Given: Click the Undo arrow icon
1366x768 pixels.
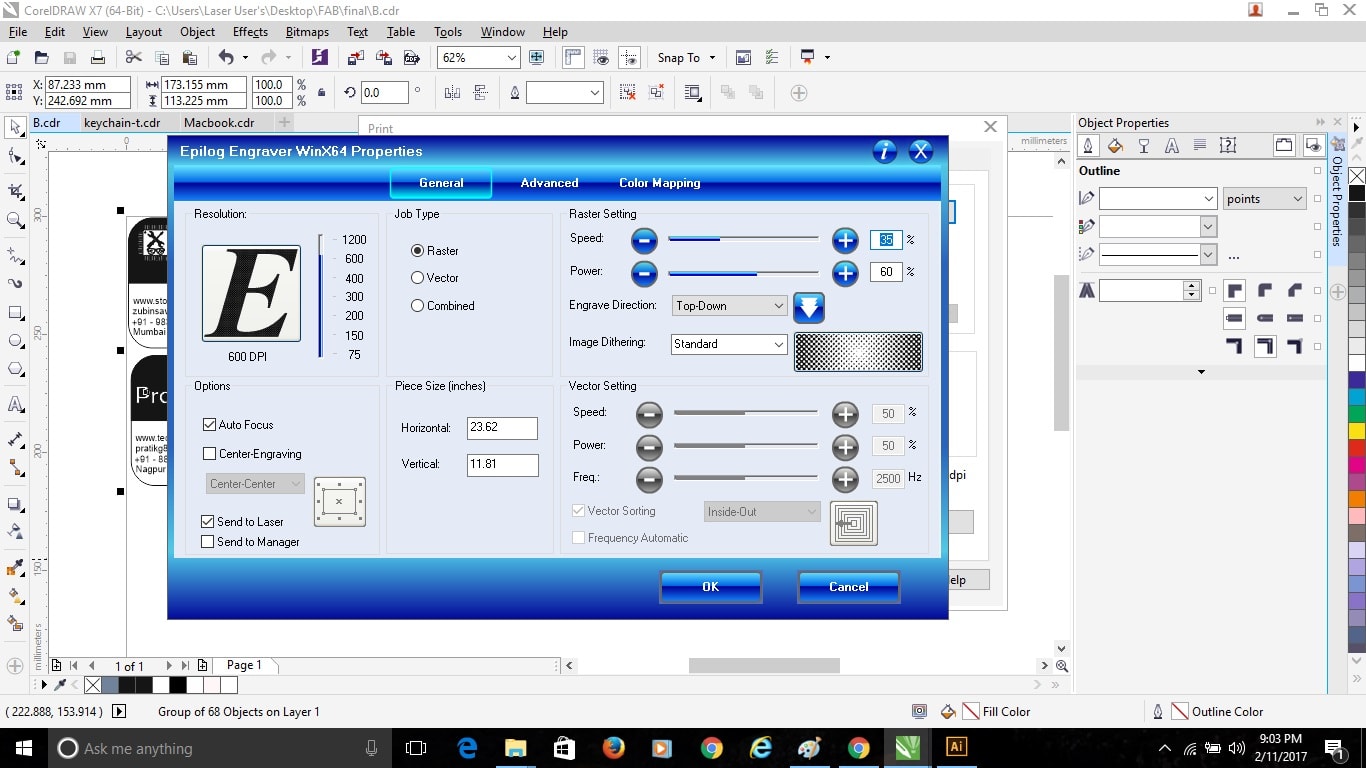Looking at the screenshot, I should coord(226,58).
